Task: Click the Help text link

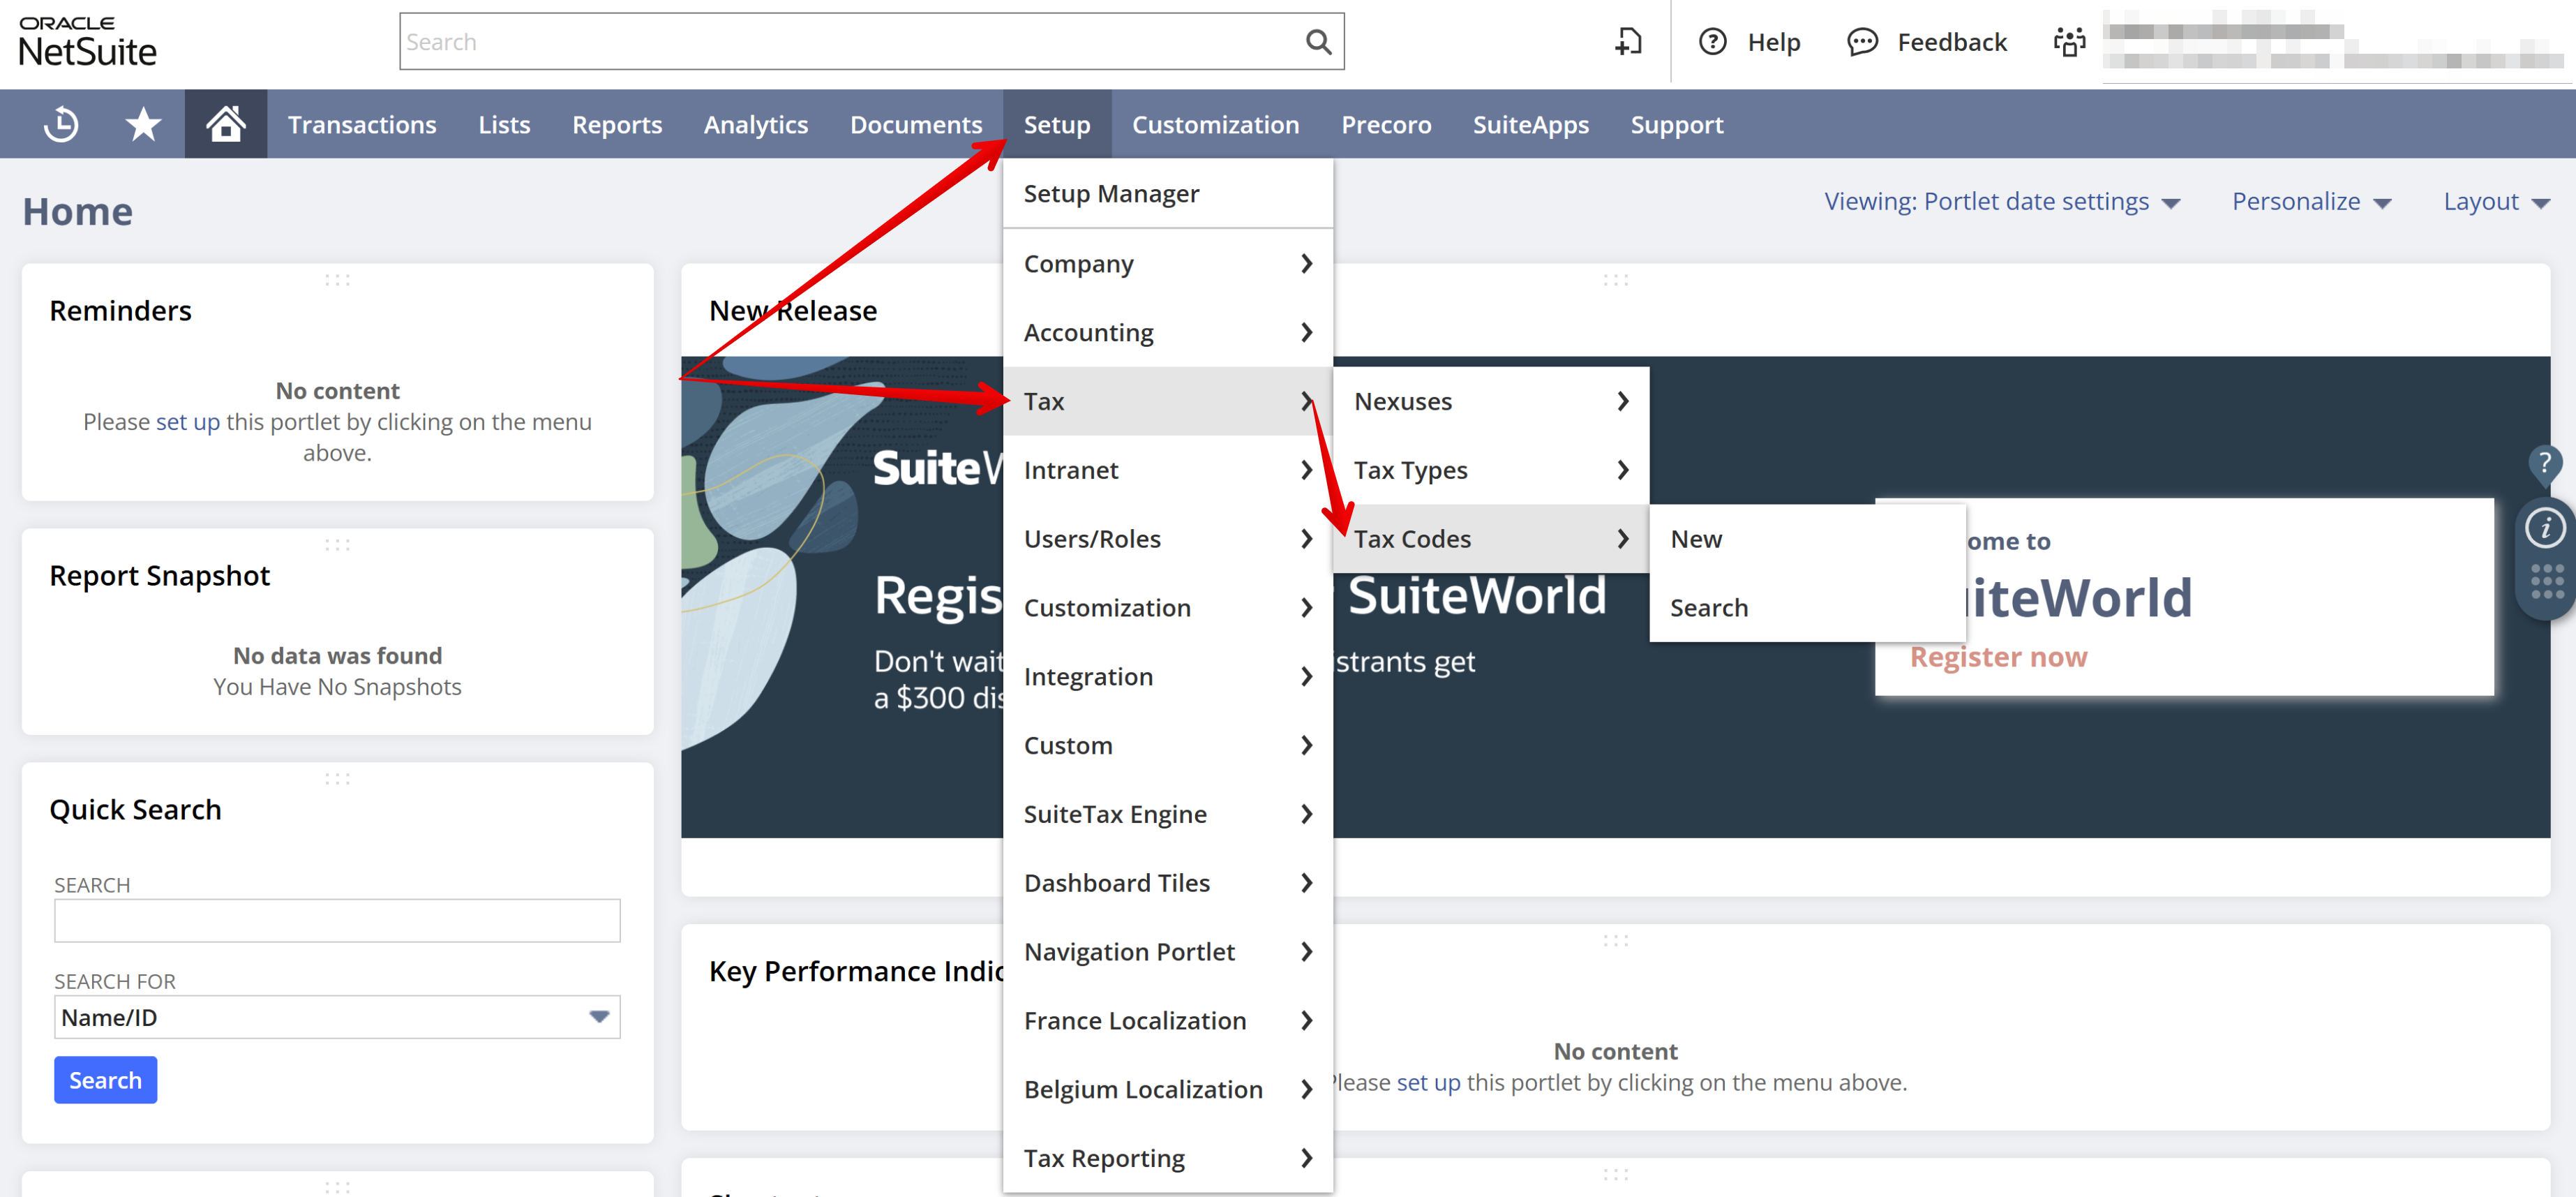Action: point(1773,42)
